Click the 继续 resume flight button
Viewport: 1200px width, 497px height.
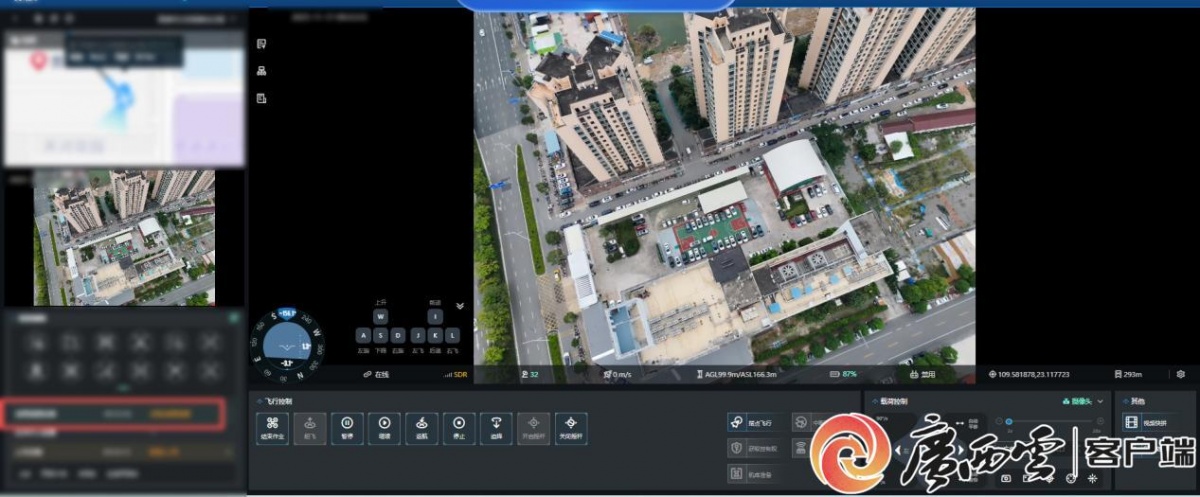[384, 428]
